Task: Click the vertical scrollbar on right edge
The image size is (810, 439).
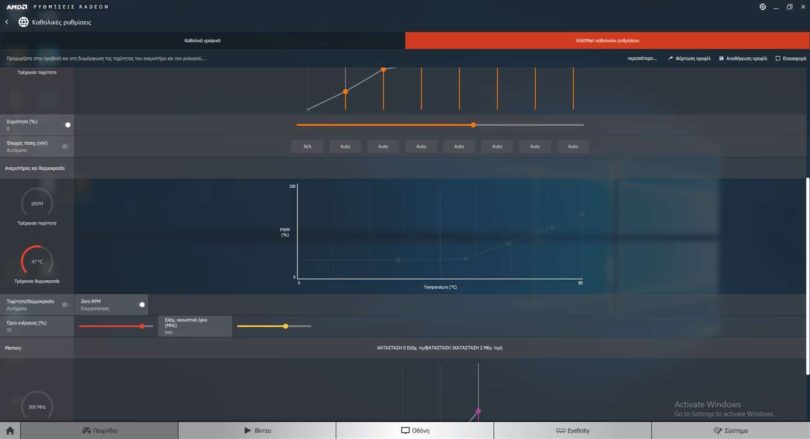Action: click(x=807, y=276)
